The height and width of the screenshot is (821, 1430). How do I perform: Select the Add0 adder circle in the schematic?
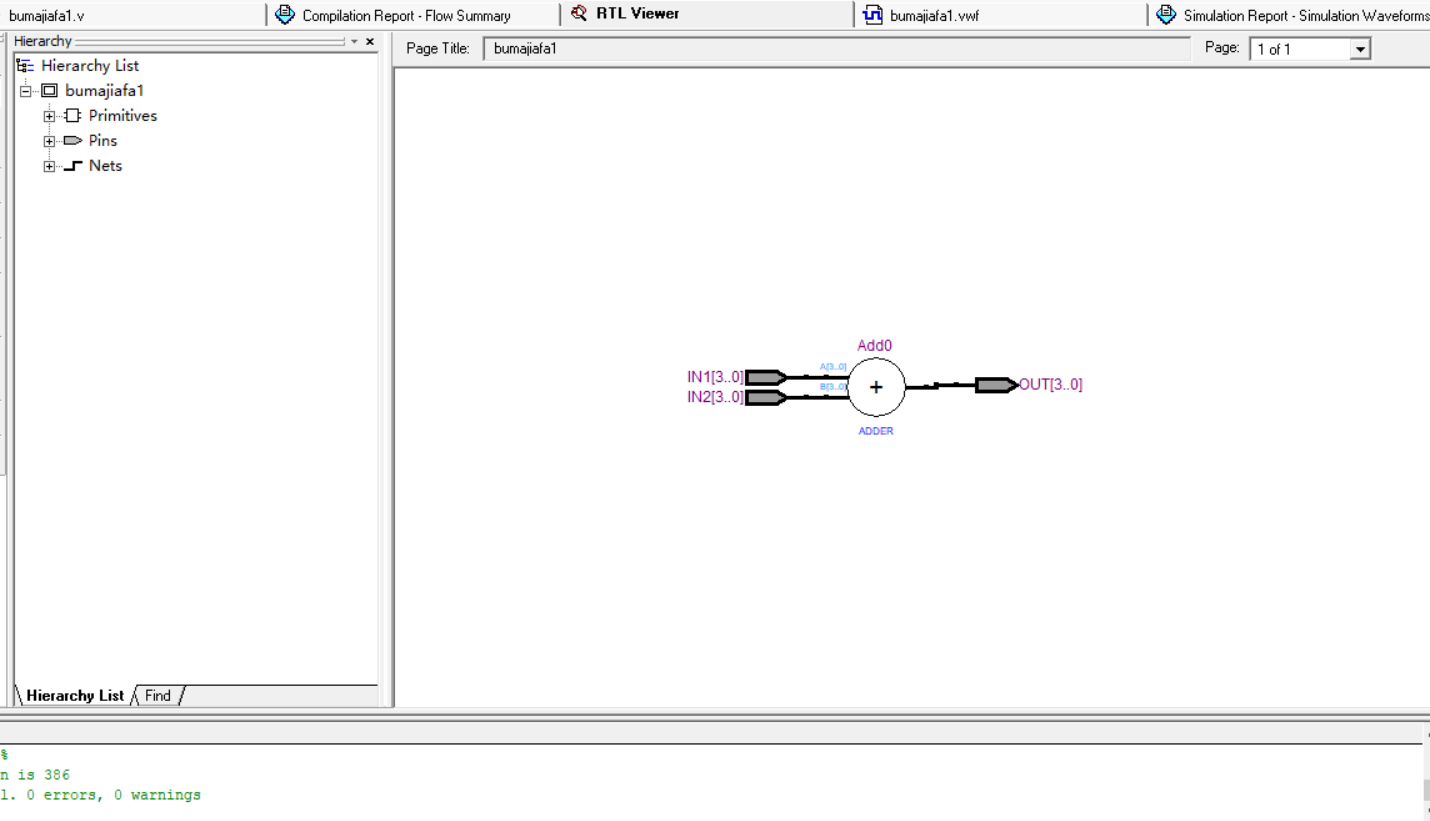coord(877,387)
